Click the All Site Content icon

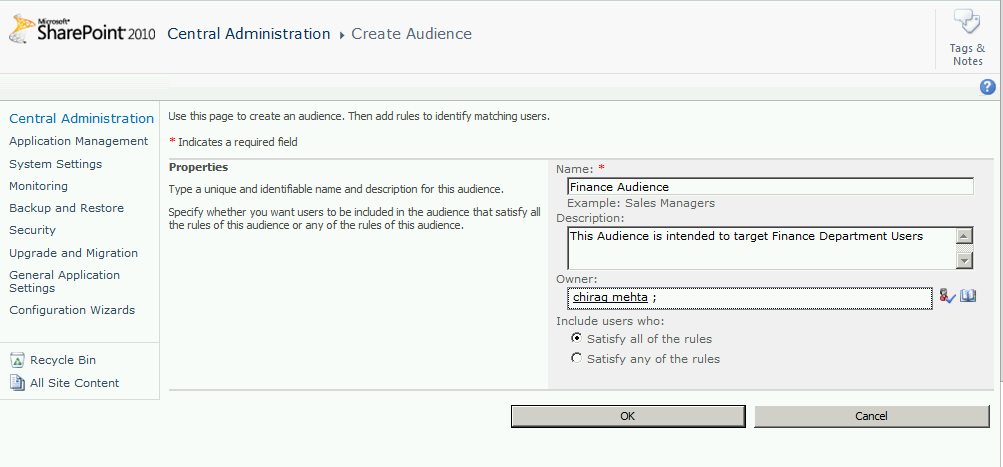point(17,383)
